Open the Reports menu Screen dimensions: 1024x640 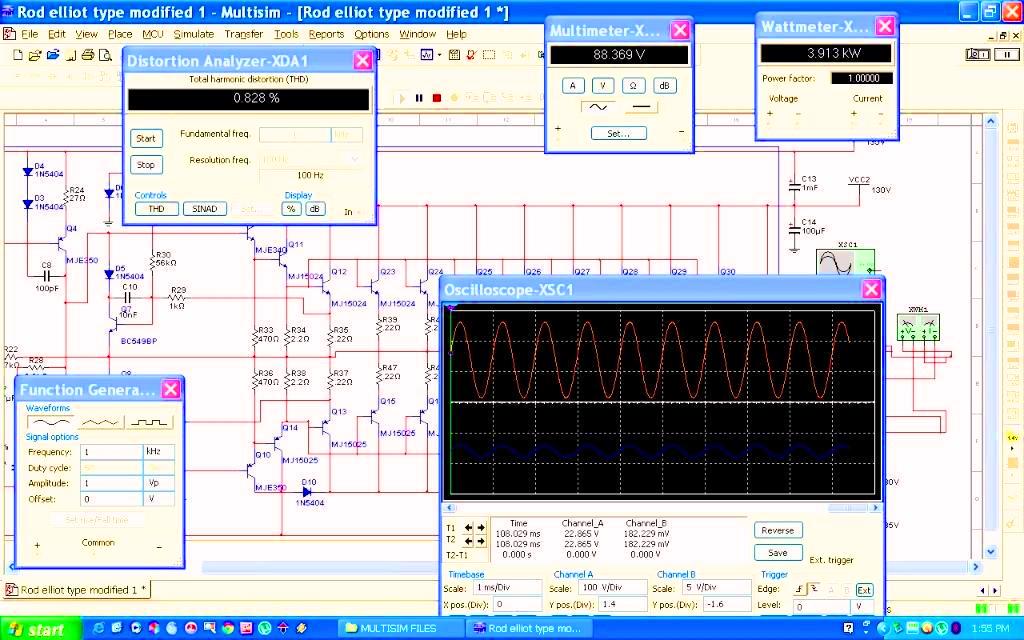point(326,34)
